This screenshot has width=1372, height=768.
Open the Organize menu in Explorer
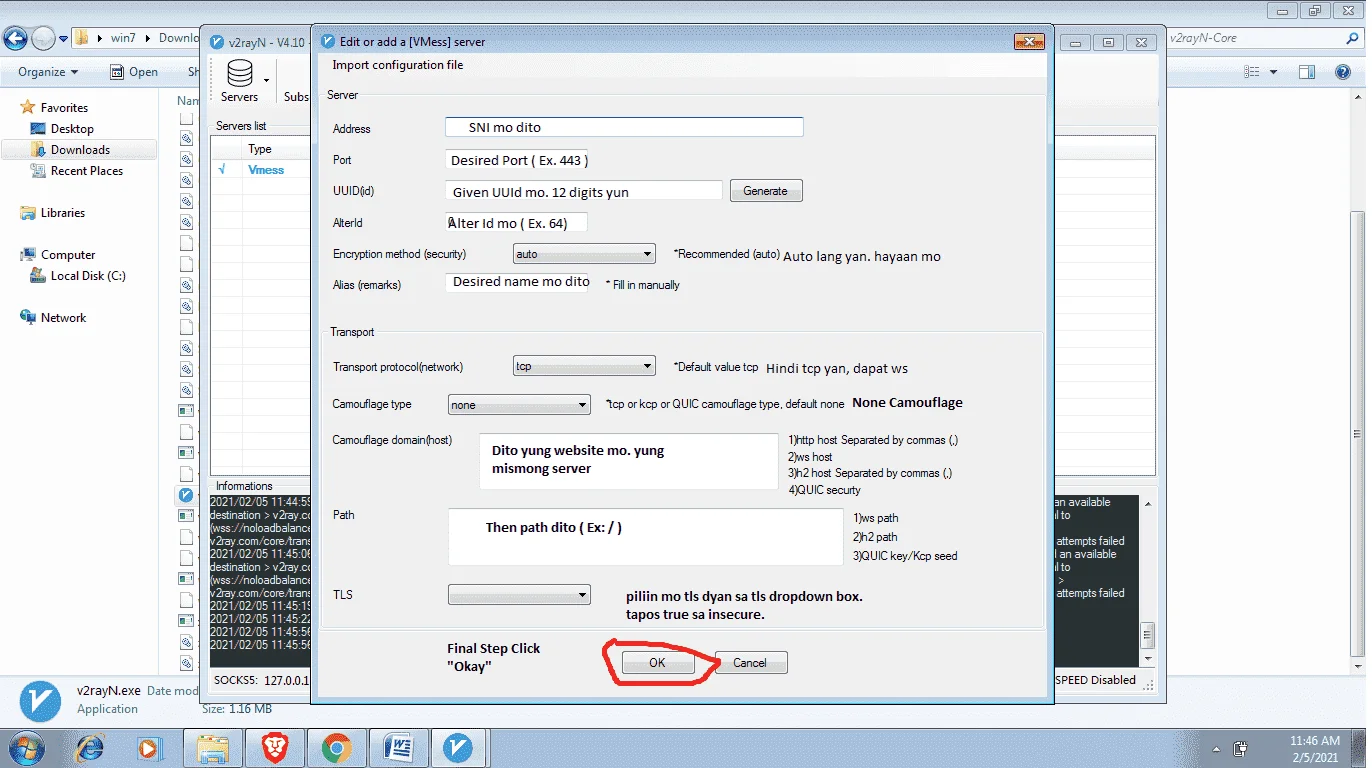click(x=48, y=72)
